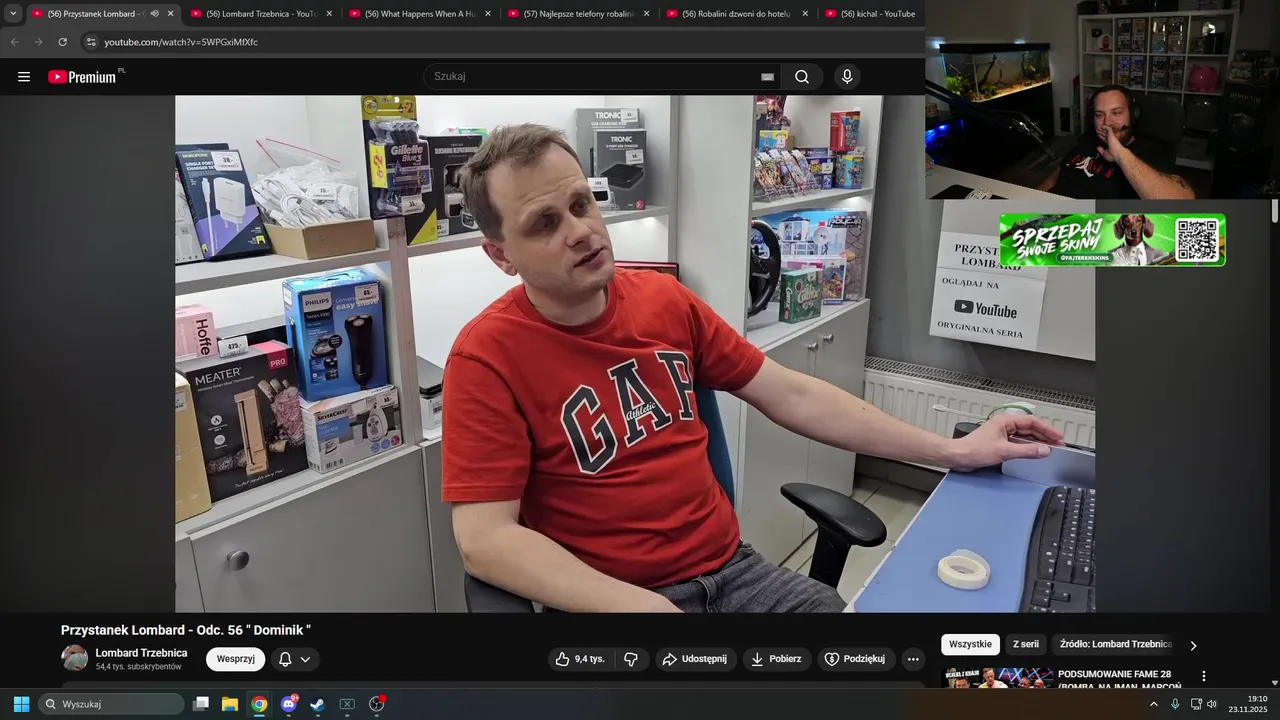Viewport: 1280px width, 720px height.
Task: Click the magnifier search button
Action: coord(802,77)
